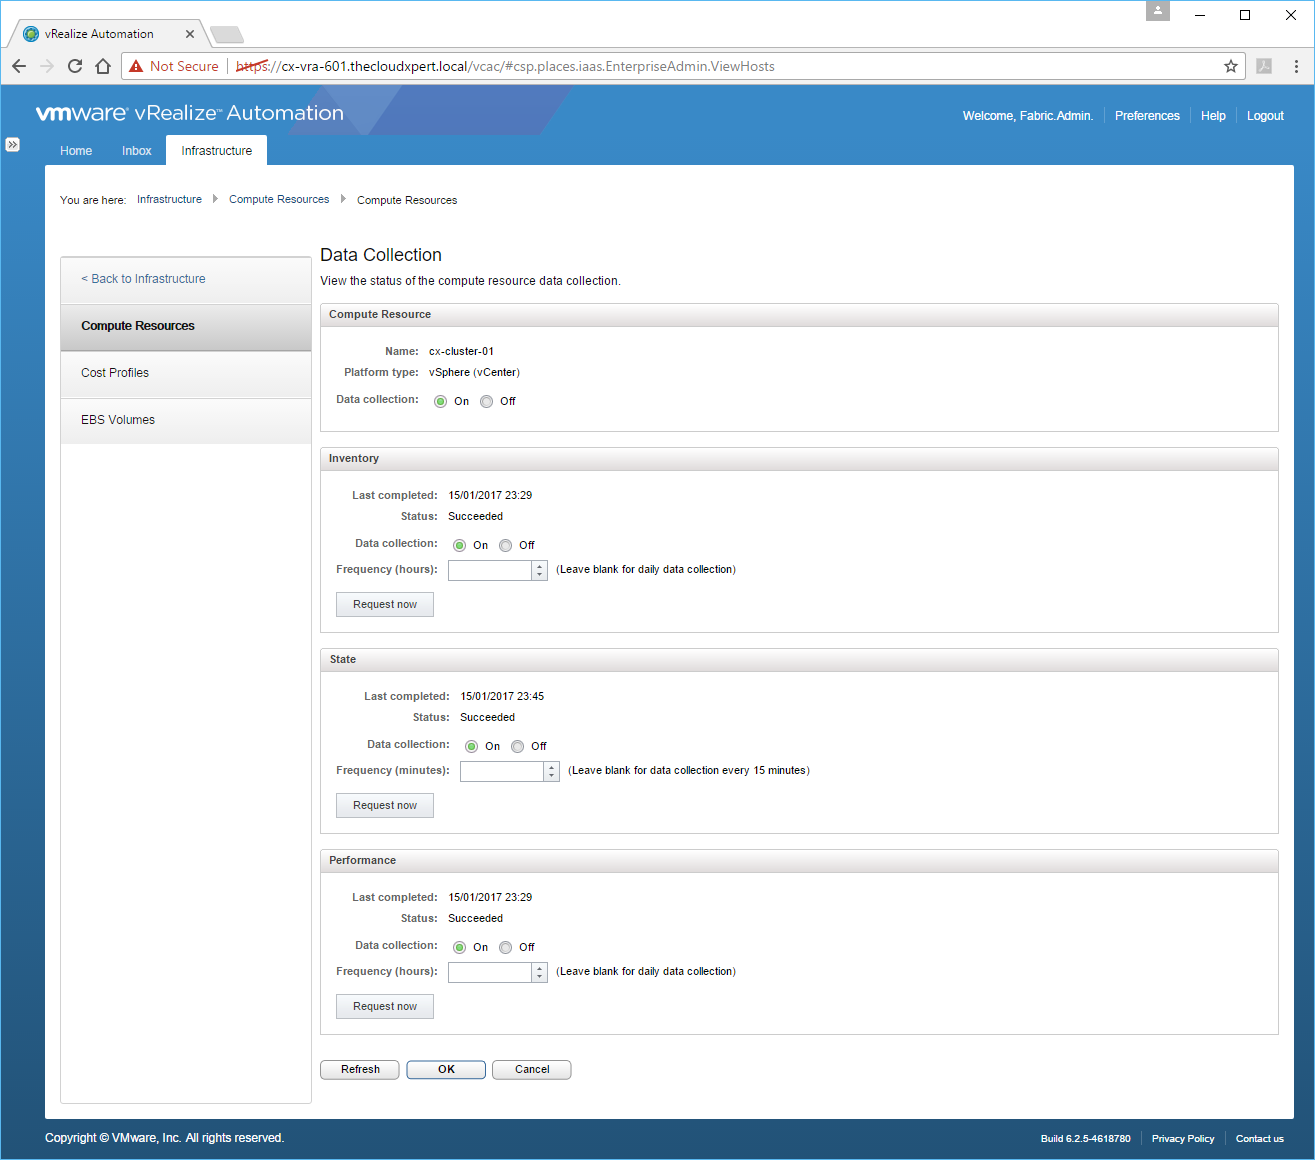Increase State frequency minutes with up arrow
The width and height of the screenshot is (1315, 1160).
tap(552, 767)
